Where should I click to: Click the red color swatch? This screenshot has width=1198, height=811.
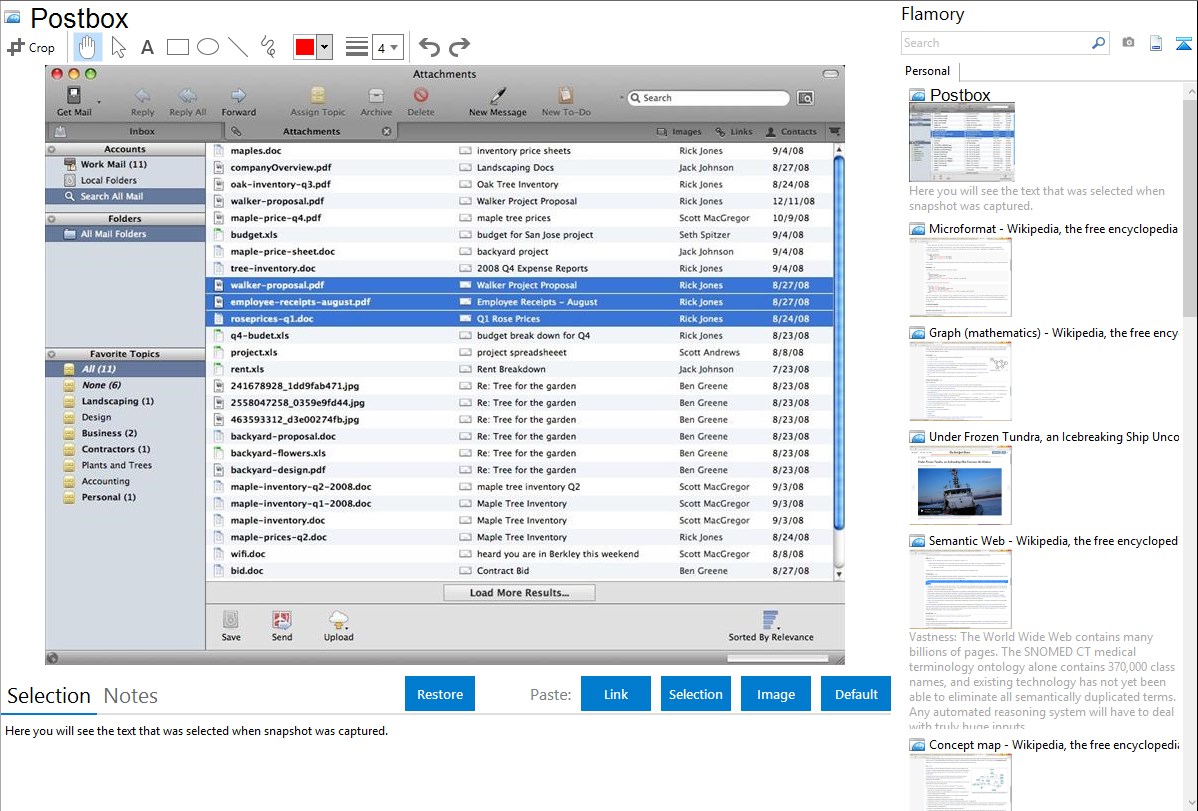305,47
